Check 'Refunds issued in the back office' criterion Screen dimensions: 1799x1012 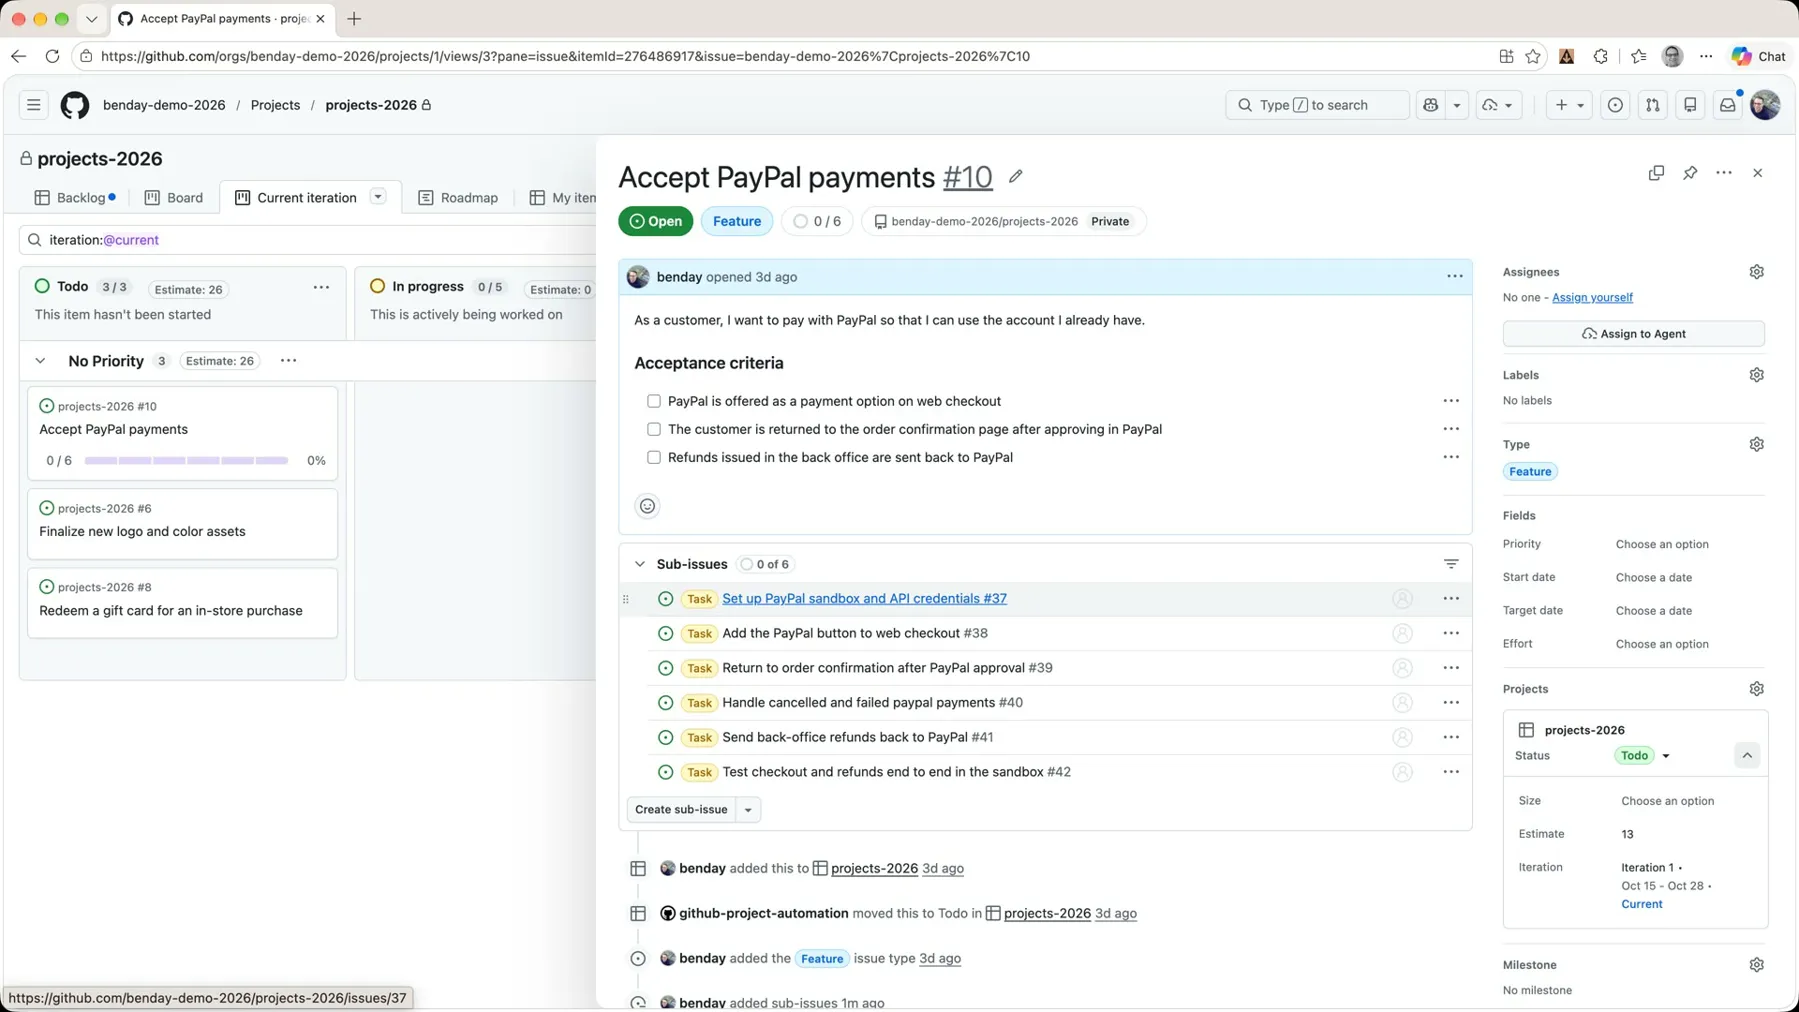[x=654, y=457]
